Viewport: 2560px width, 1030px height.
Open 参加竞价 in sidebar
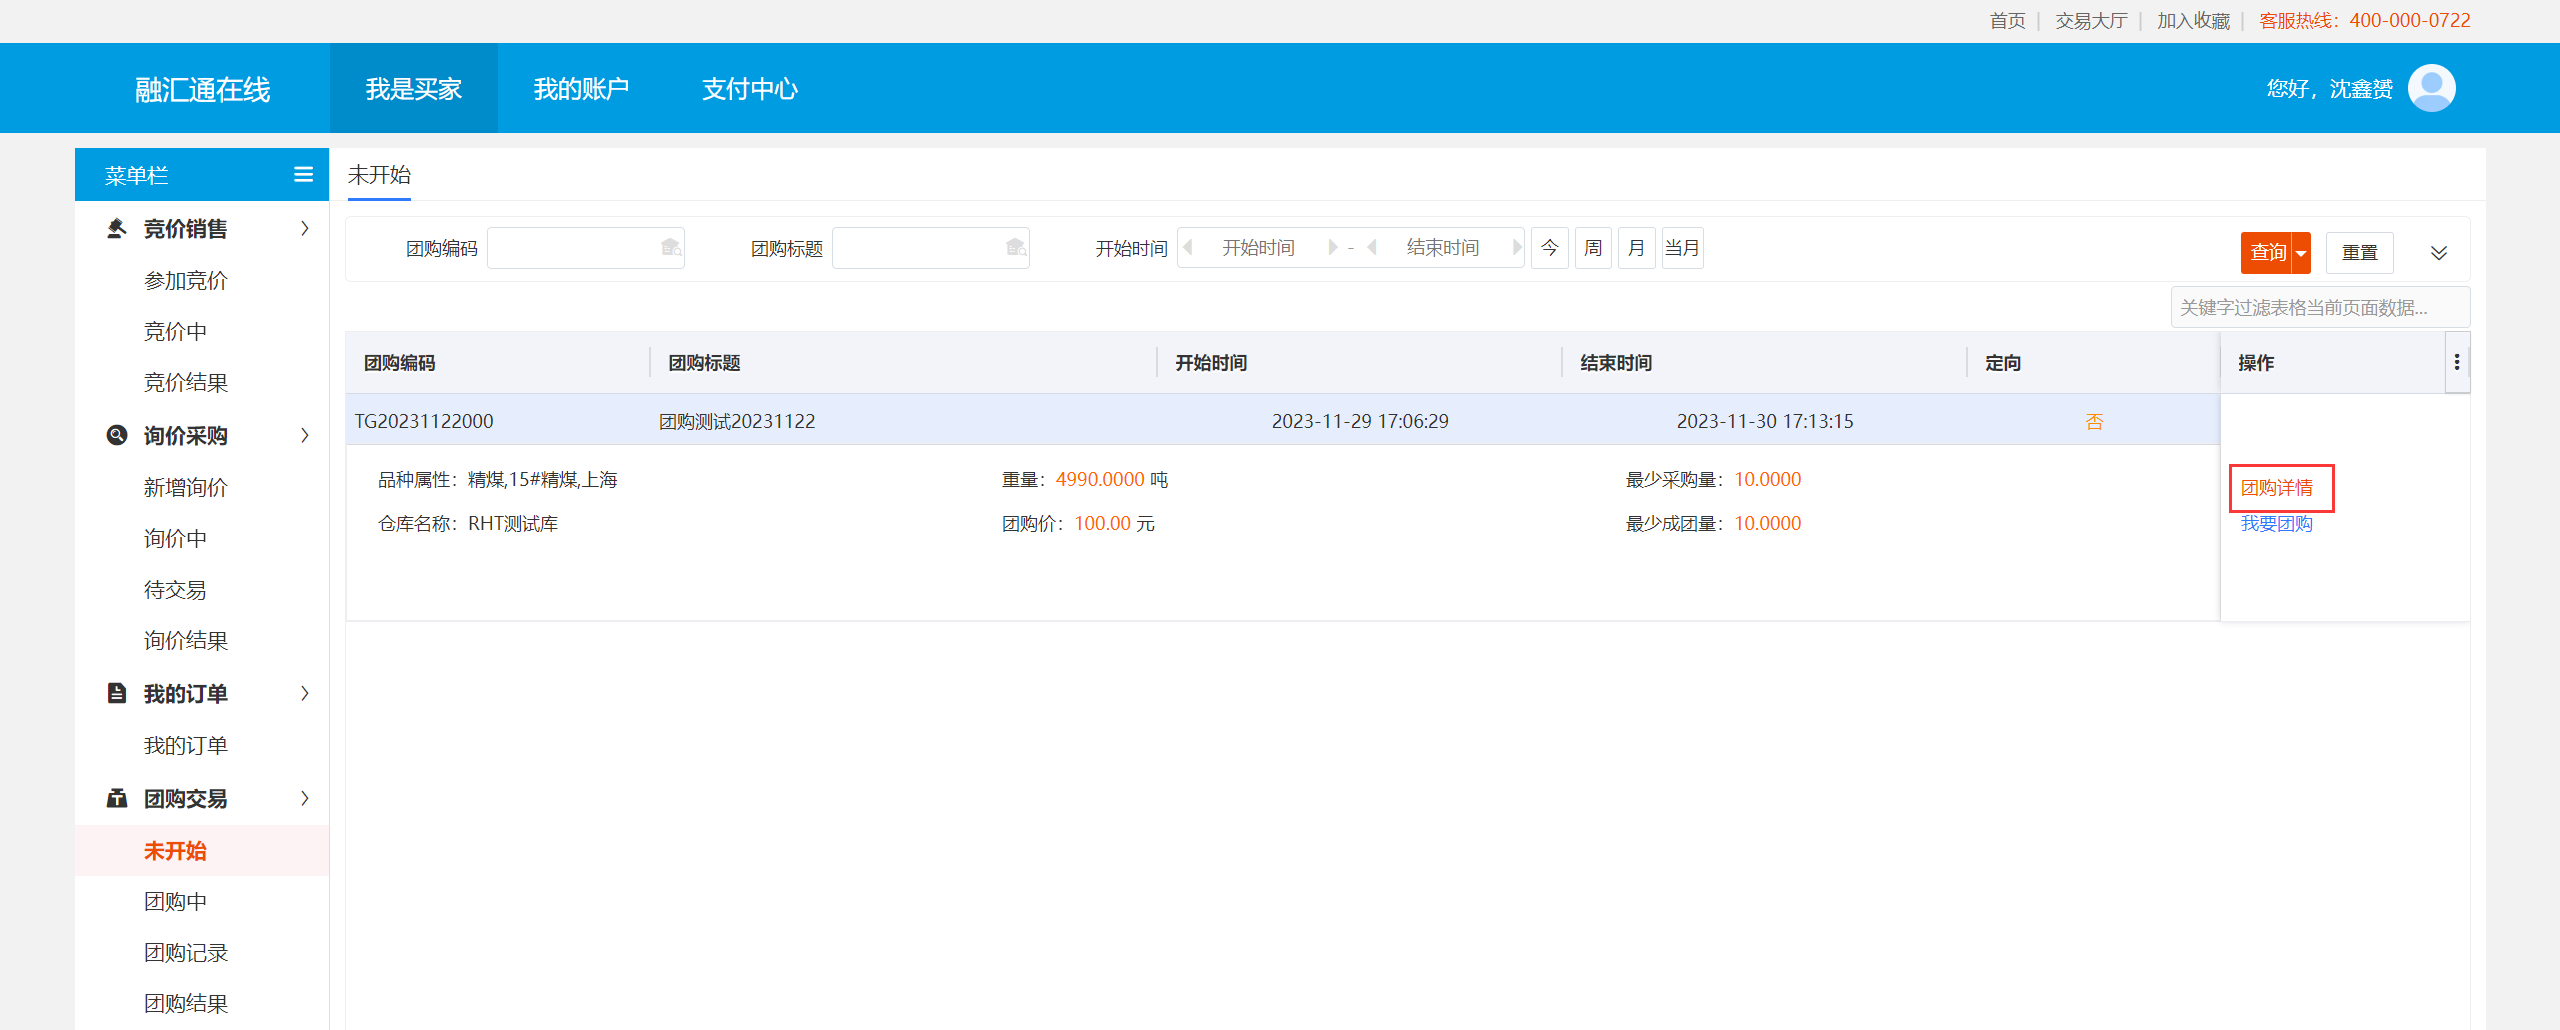click(x=186, y=280)
